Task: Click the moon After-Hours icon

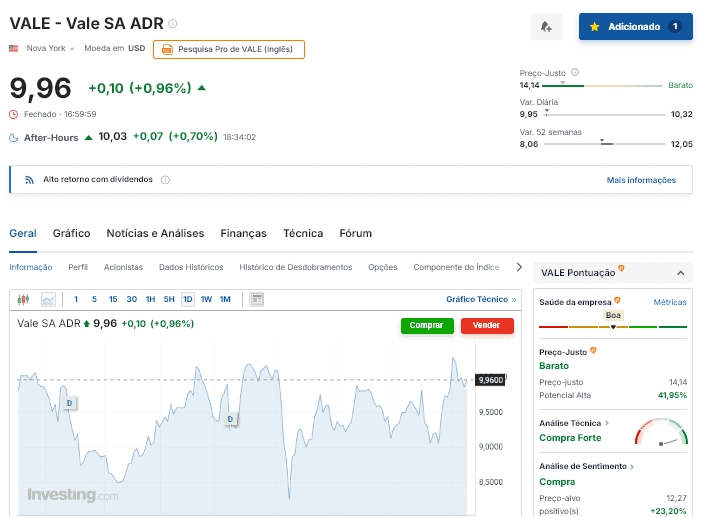Action: click(x=14, y=138)
